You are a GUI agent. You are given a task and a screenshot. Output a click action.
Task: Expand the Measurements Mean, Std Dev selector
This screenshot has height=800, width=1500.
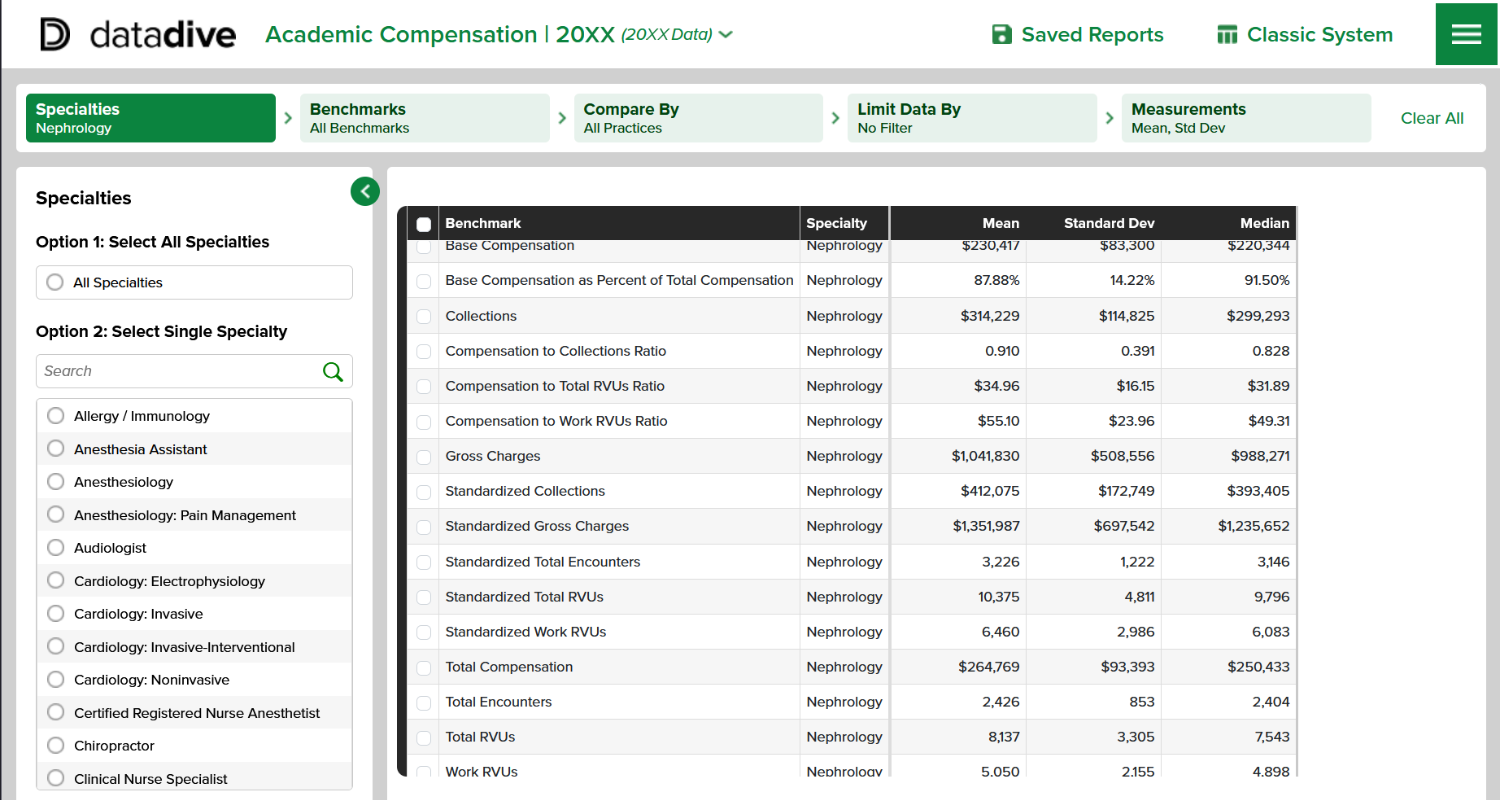(x=1245, y=118)
